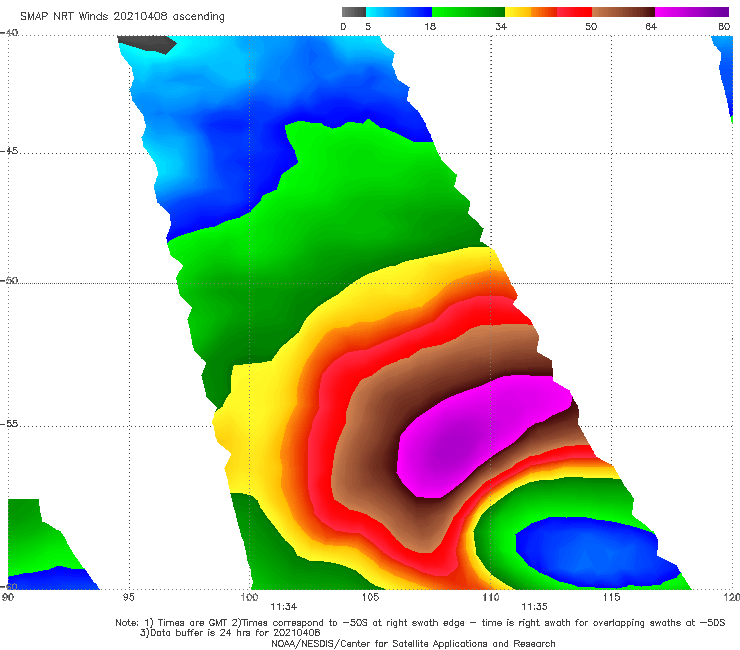
Task: Click the yellow segment of the color scale
Action: pyautogui.click(x=518, y=12)
